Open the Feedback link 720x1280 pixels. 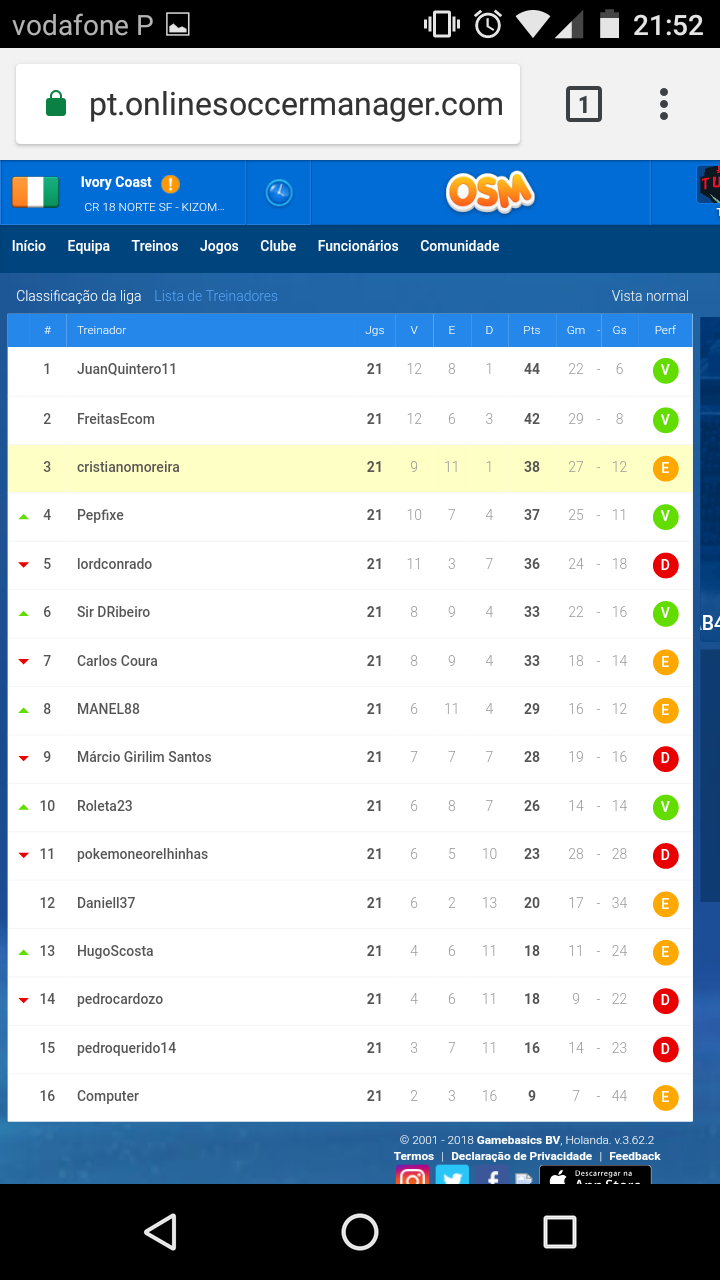click(x=635, y=1156)
